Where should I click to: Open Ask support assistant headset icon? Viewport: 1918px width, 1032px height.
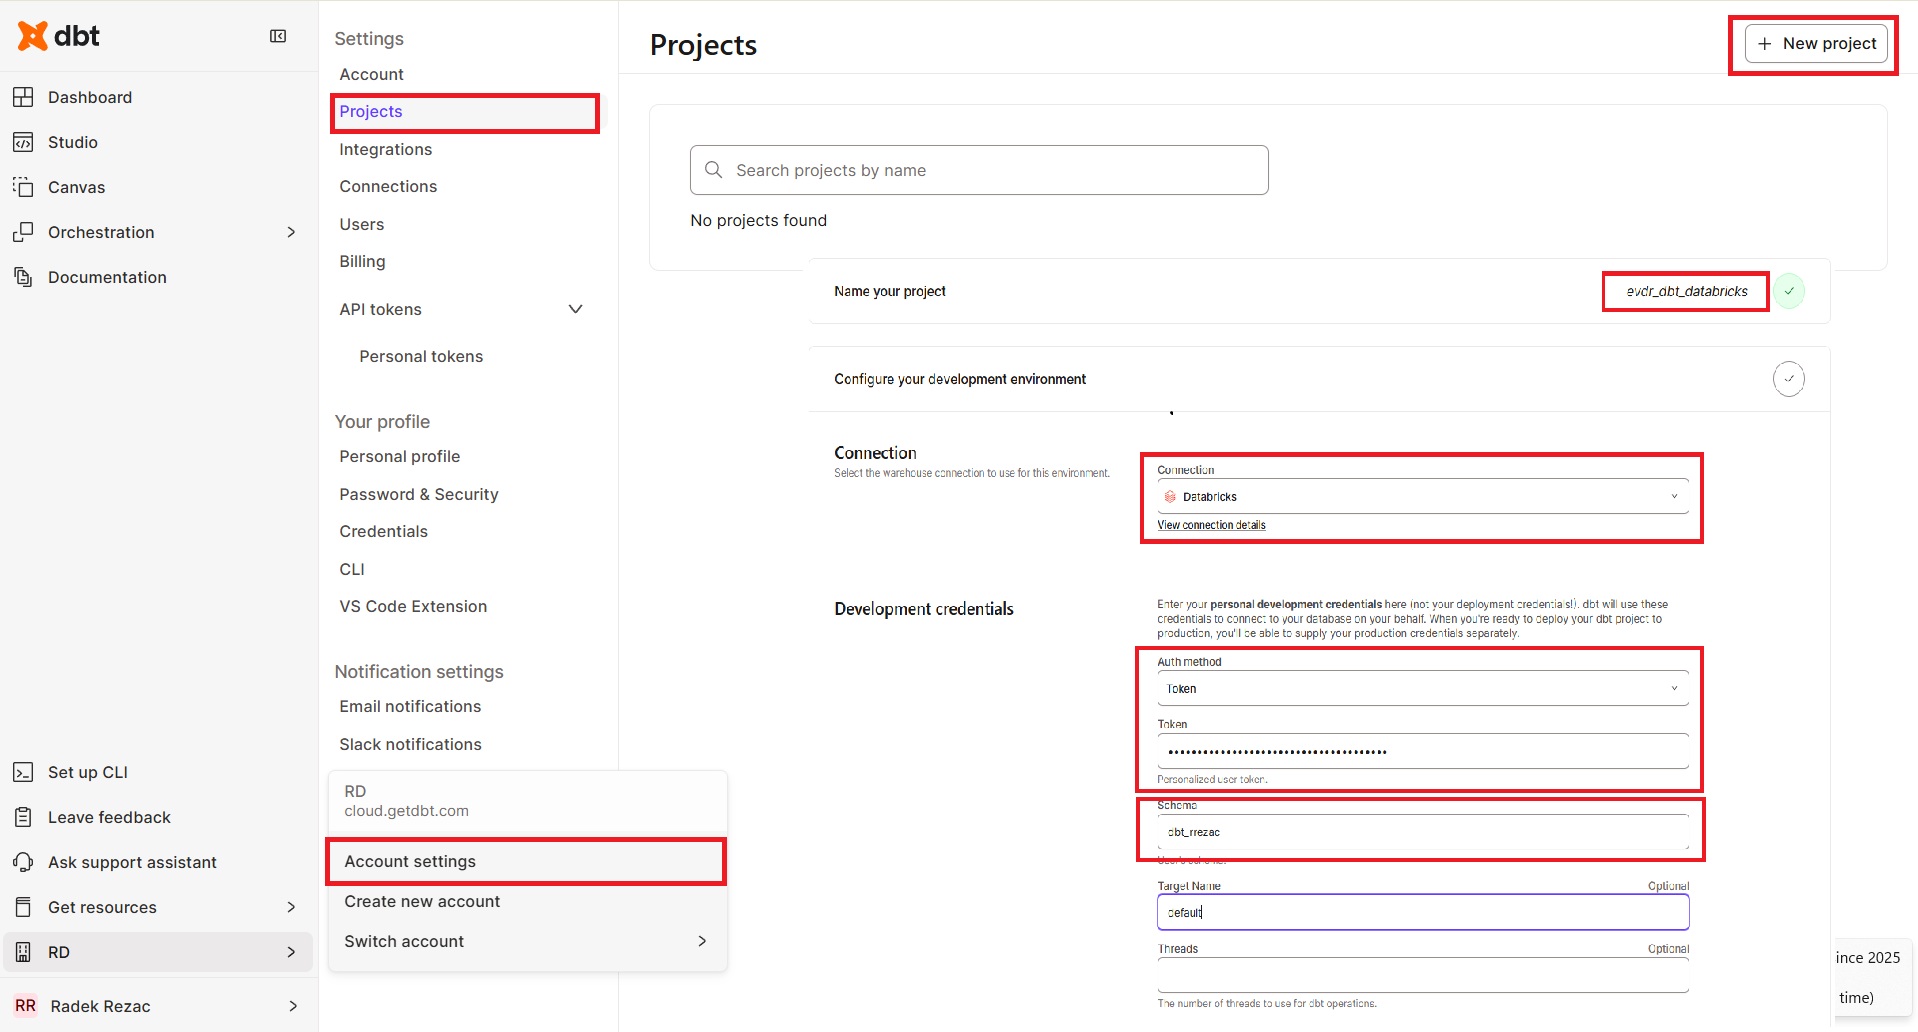[23, 862]
